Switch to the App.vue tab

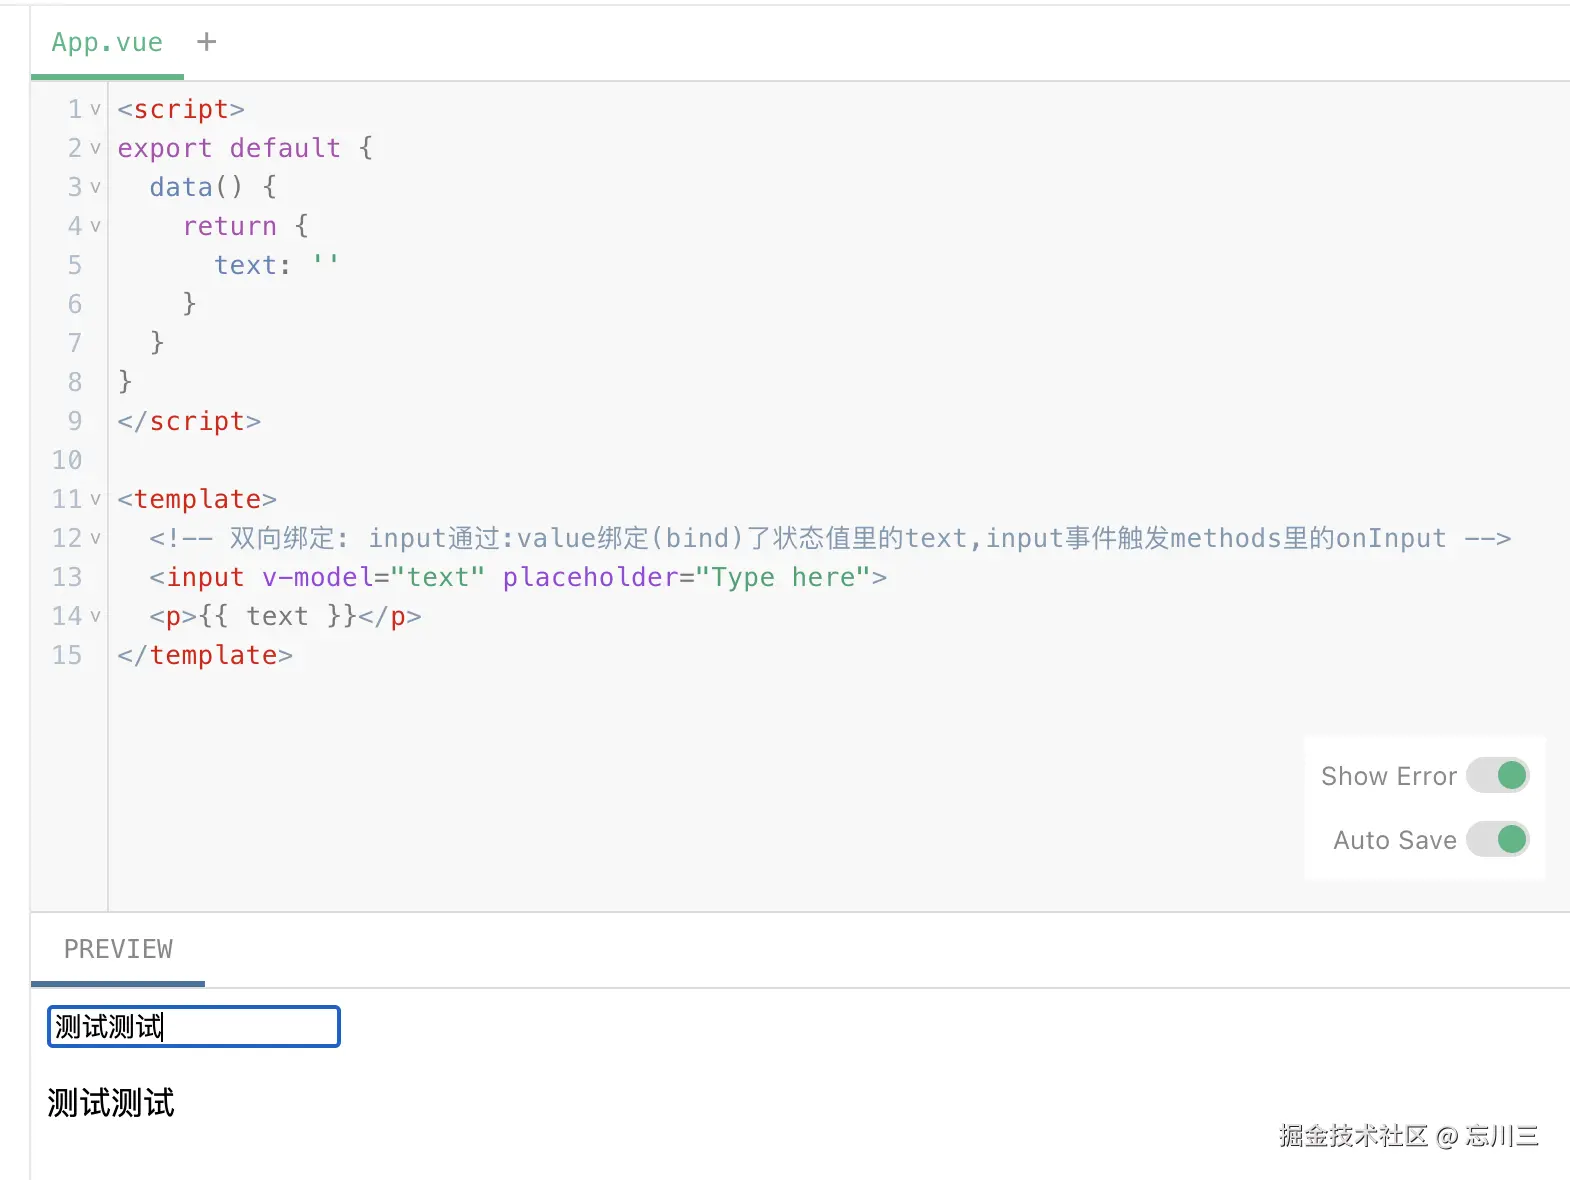click(107, 43)
